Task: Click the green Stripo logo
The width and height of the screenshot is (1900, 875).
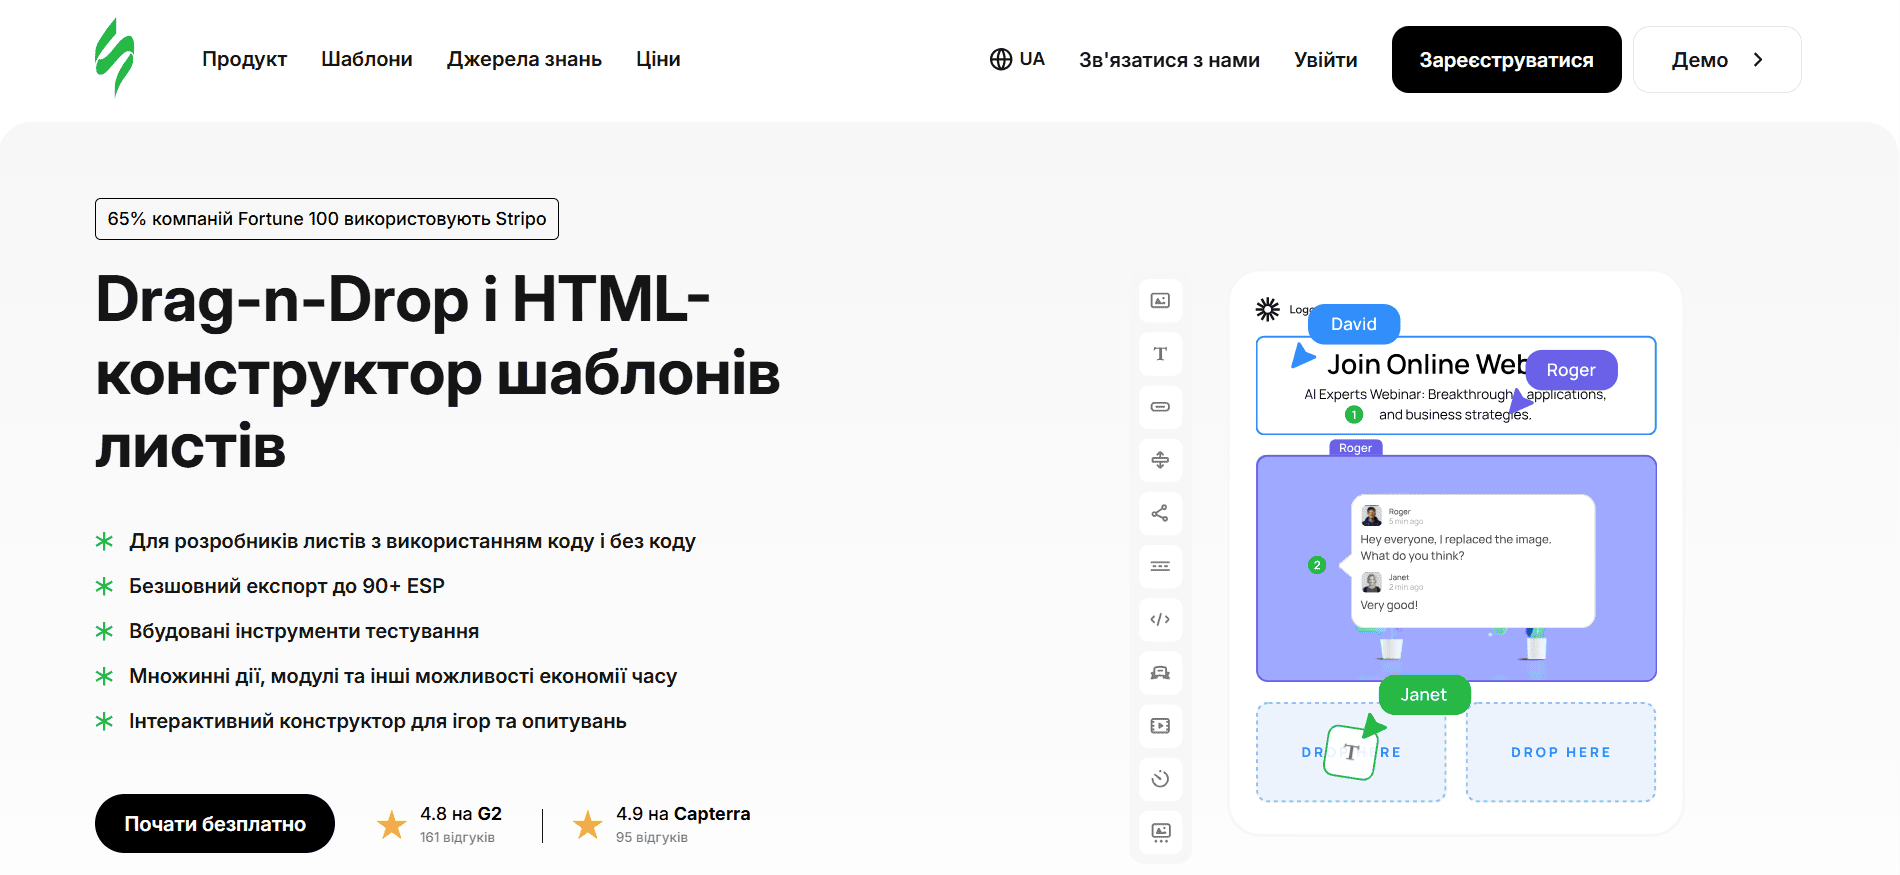Action: (115, 58)
